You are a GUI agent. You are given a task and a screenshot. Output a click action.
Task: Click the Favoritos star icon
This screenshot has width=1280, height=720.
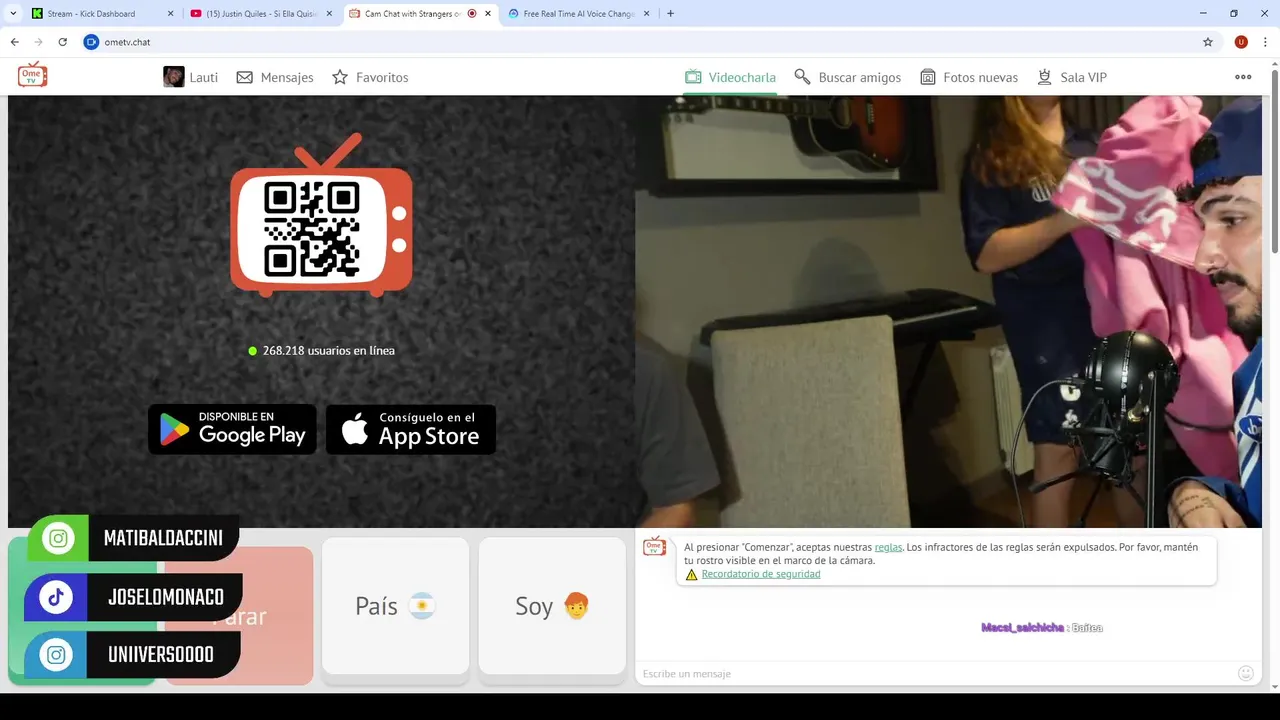pos(340,77)
